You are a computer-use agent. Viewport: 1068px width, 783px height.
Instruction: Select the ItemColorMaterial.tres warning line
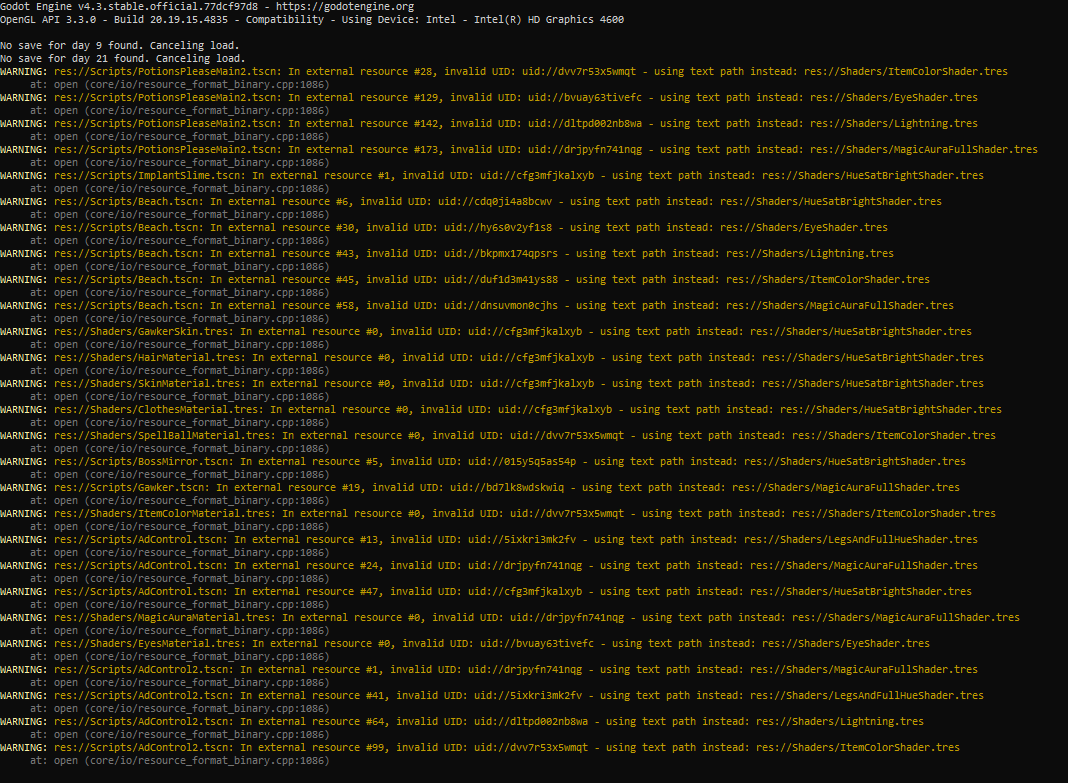tap(498, 513)
